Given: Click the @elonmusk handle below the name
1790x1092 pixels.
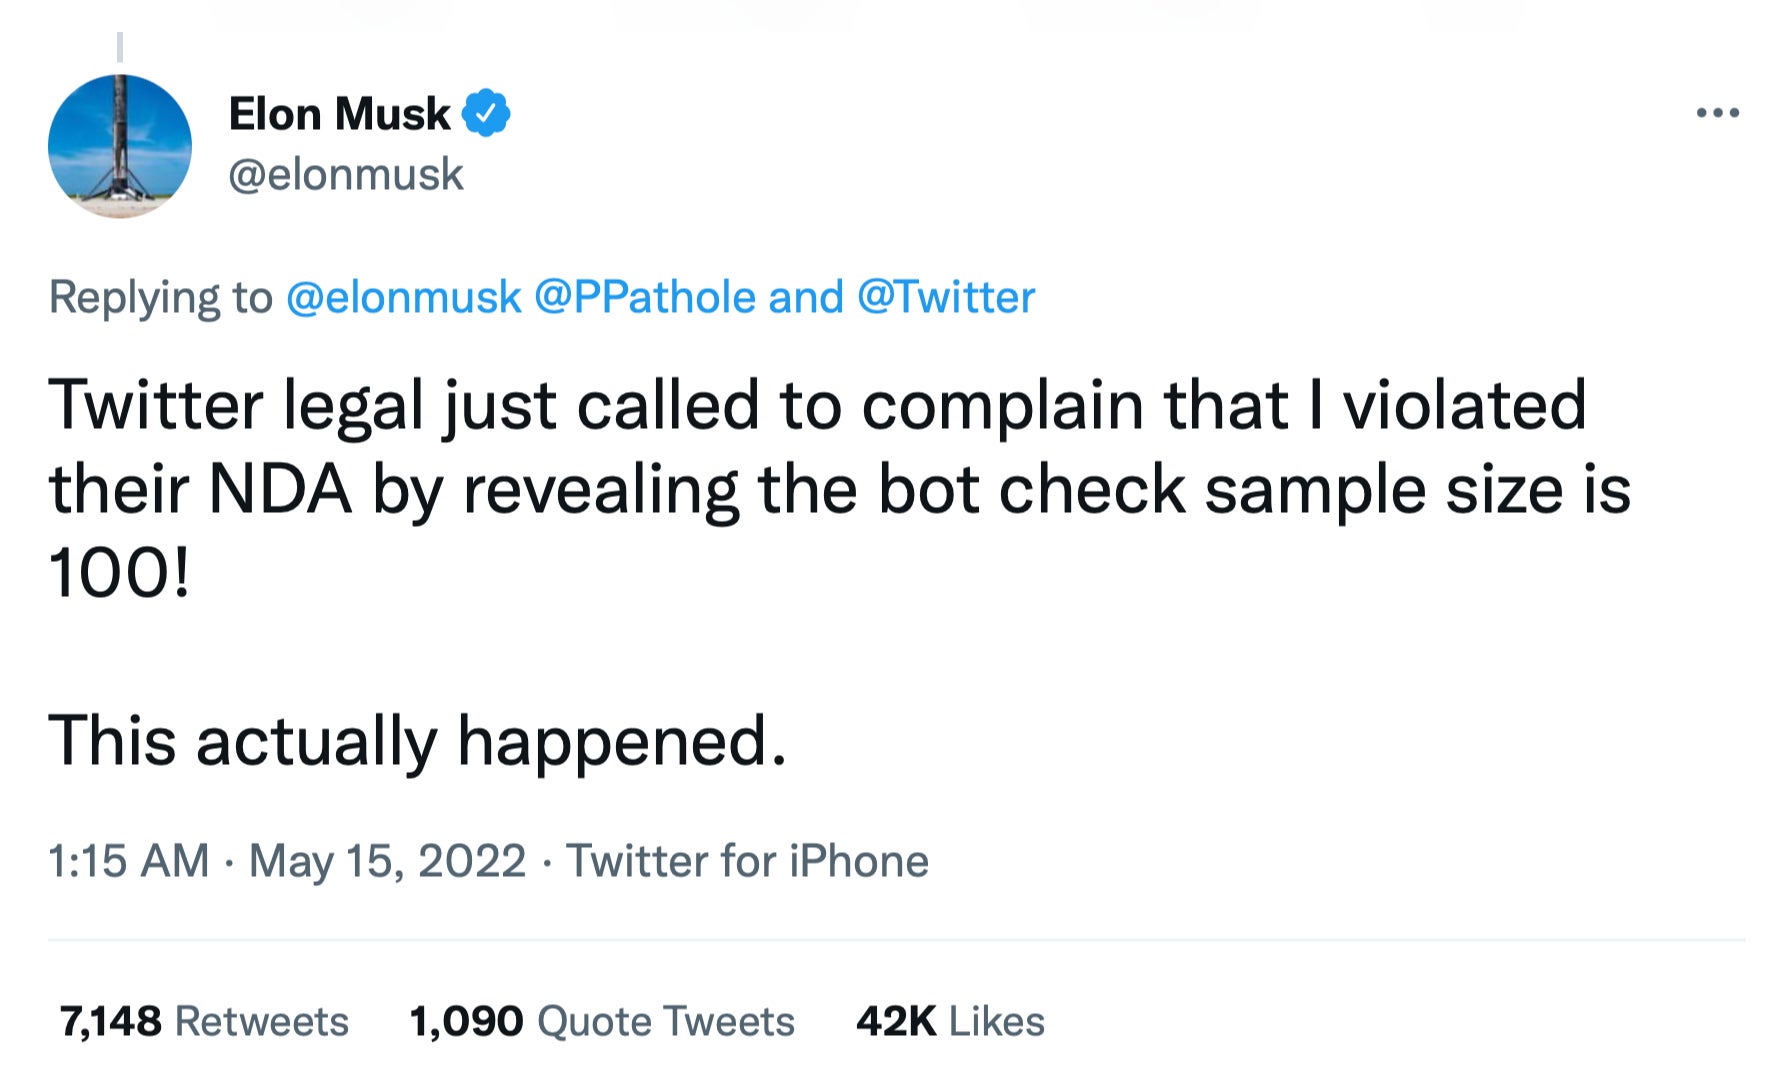Looking at the screenshot, I should (346, 175).
